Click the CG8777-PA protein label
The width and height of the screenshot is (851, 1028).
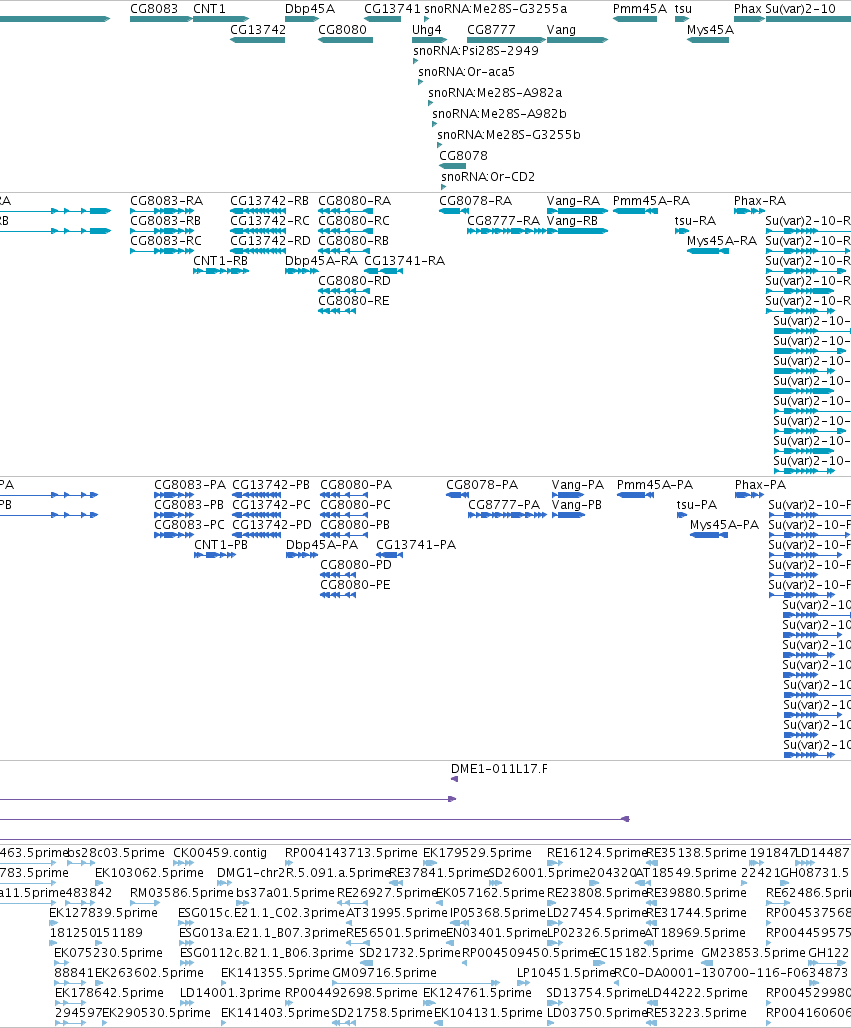[504, 505]
